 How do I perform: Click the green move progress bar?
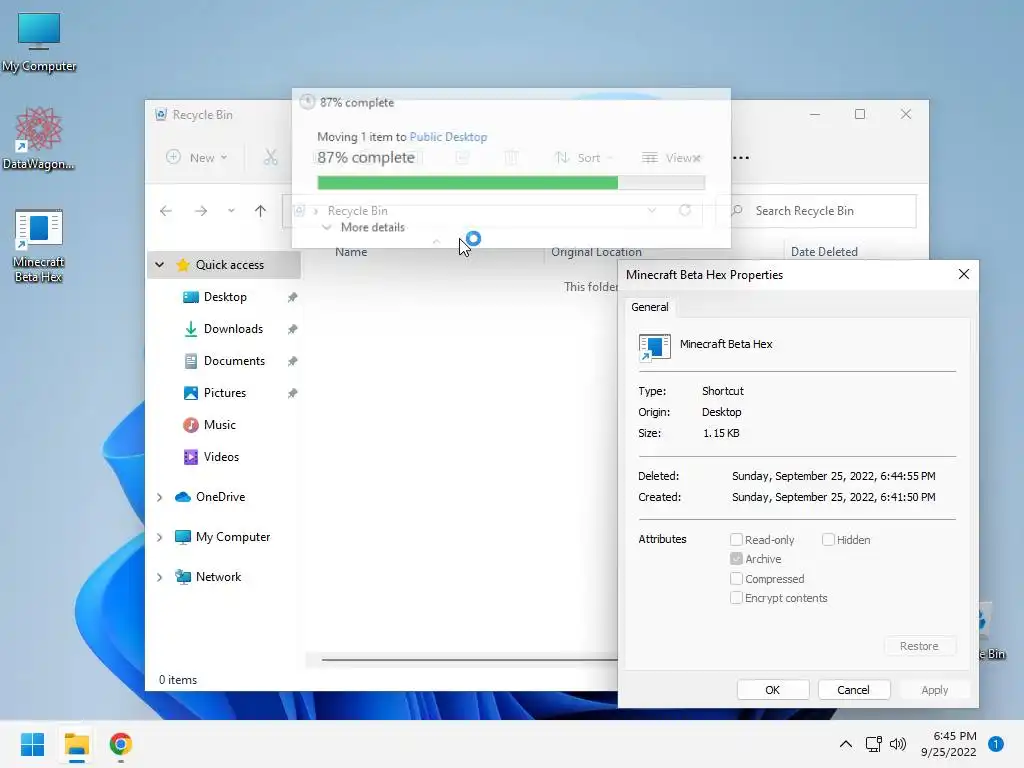(511, 183)
